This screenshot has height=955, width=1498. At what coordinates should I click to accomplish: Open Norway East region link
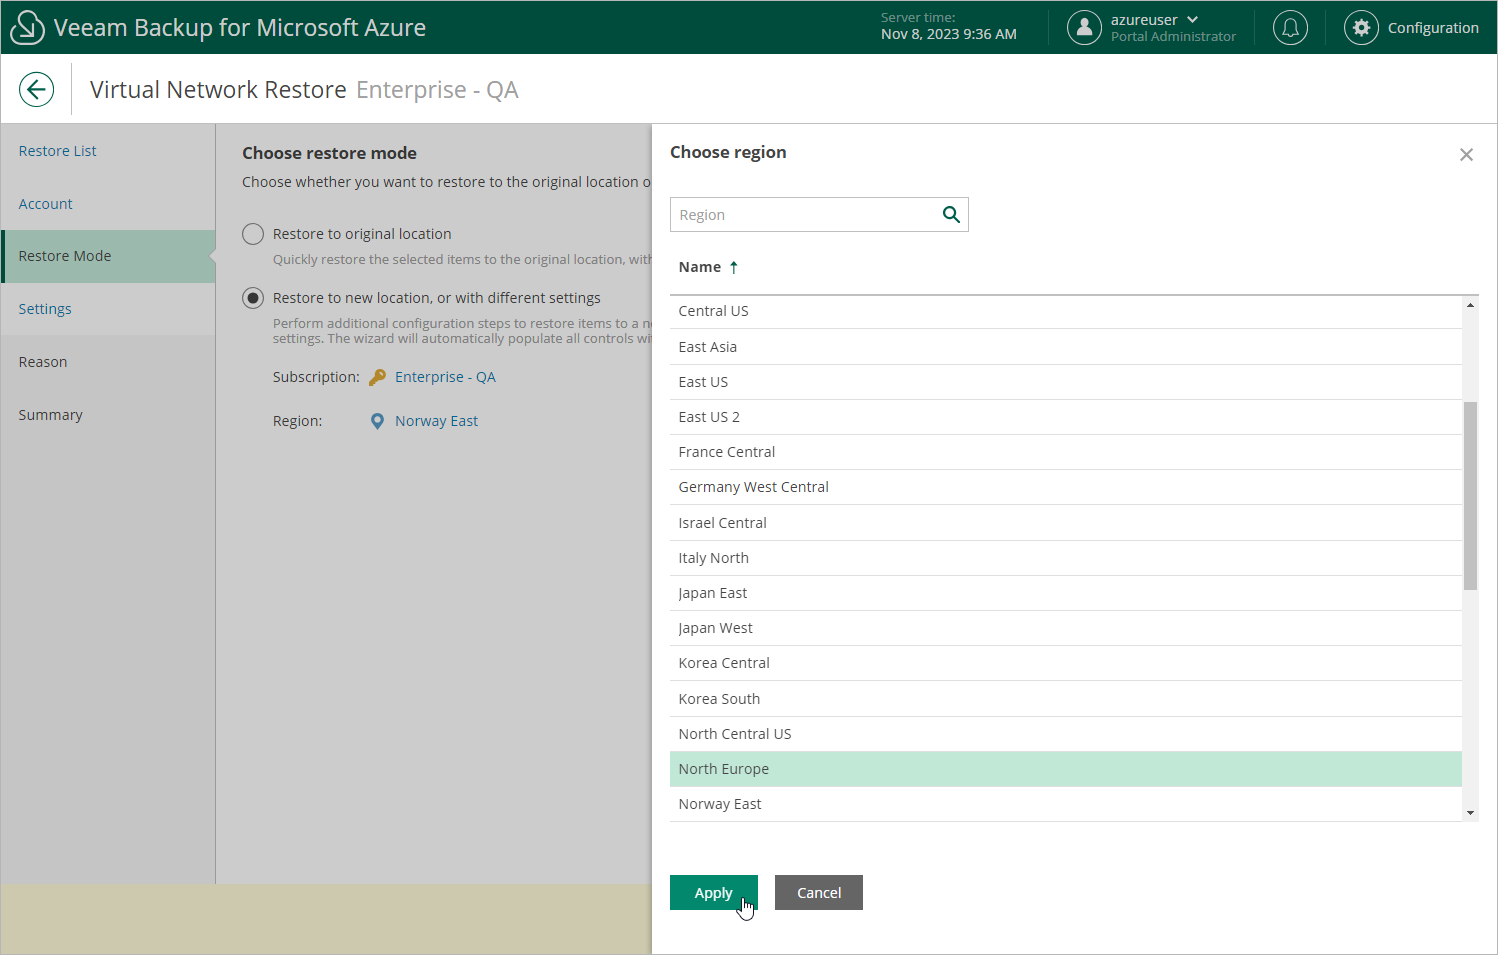click(436, 421)
